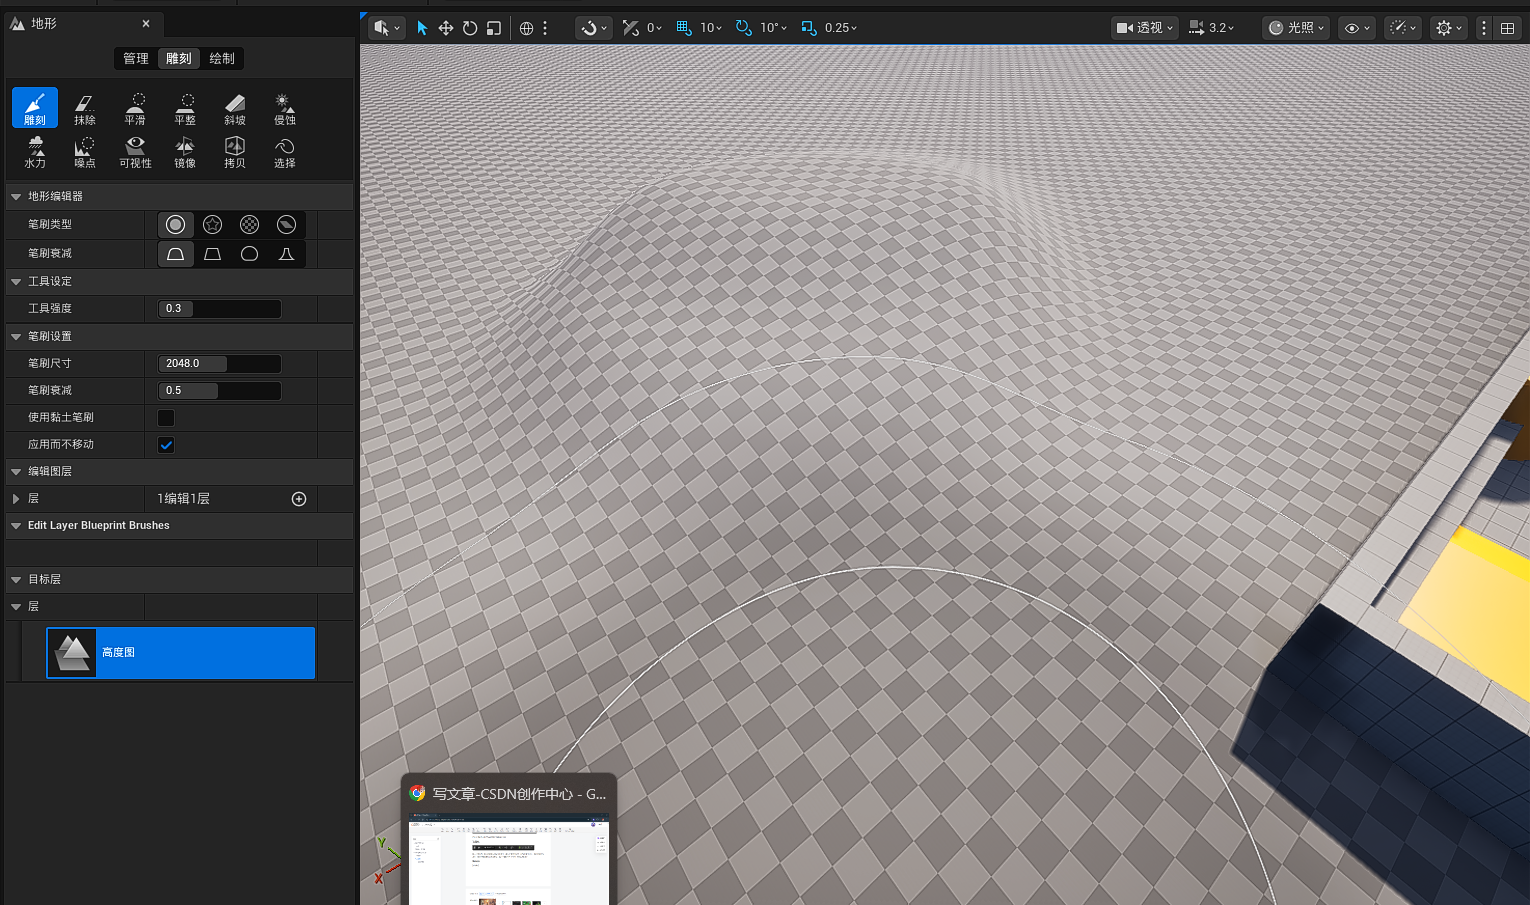Choose the pattern checker brush type
1530x905 pixels.
250,225
